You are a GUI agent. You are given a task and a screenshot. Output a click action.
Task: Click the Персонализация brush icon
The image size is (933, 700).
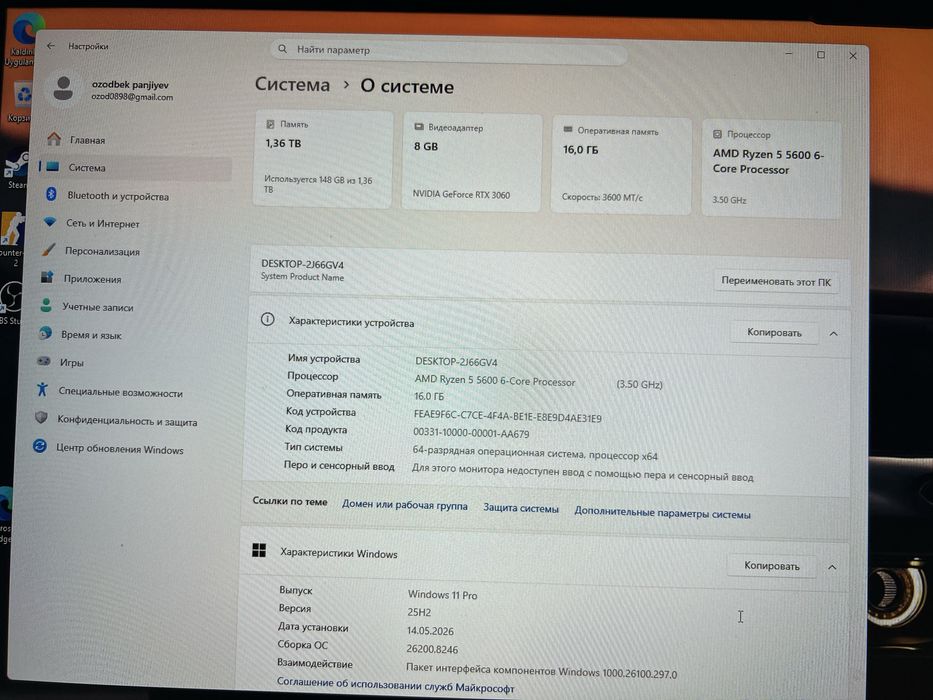[49, 249]
